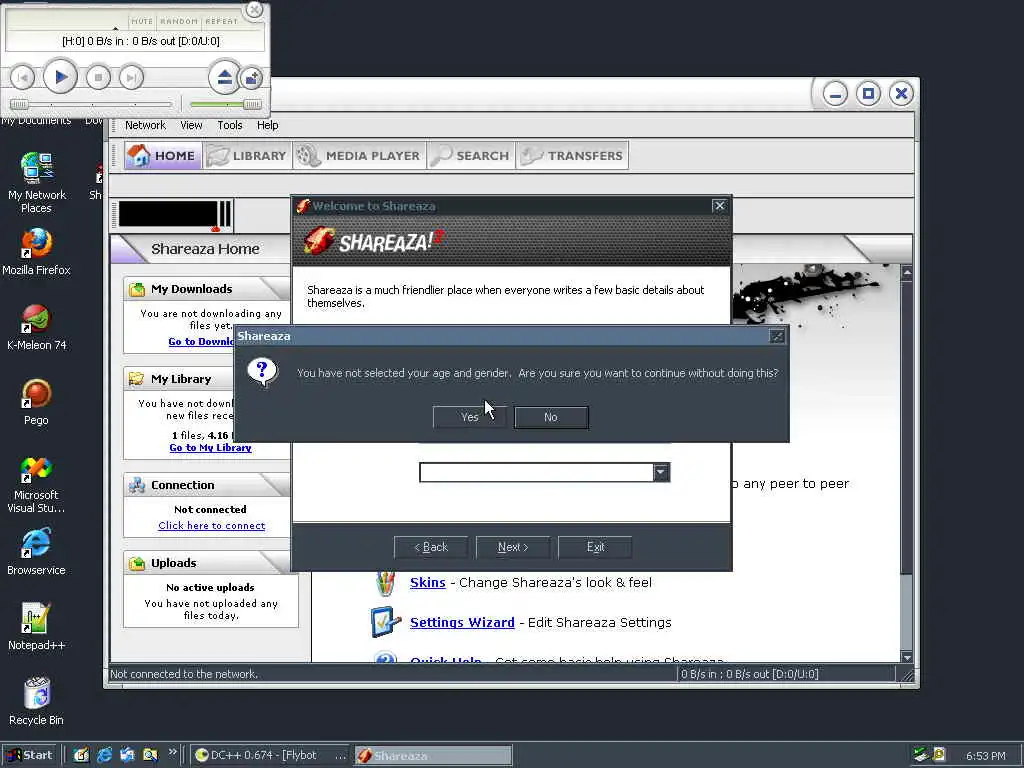Click the Settings Wizard checkbox icon
1024x768 pixels.
(385, 621)
